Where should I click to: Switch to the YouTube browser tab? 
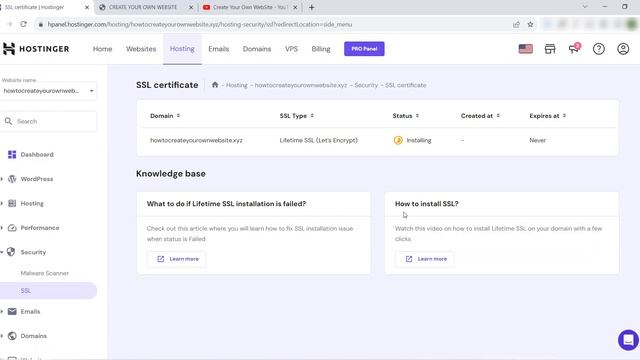pyautogui.click(x=250, y=7)
